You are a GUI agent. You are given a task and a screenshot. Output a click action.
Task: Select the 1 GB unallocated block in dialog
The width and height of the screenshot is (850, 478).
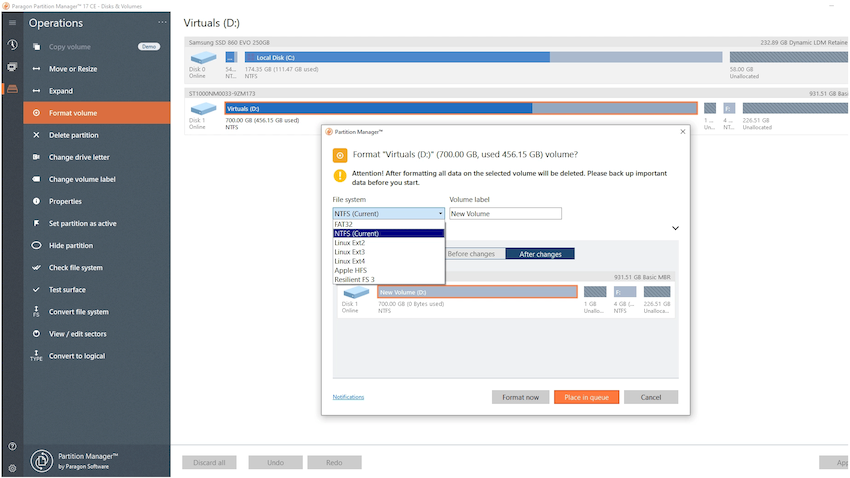tap(595, 292)
